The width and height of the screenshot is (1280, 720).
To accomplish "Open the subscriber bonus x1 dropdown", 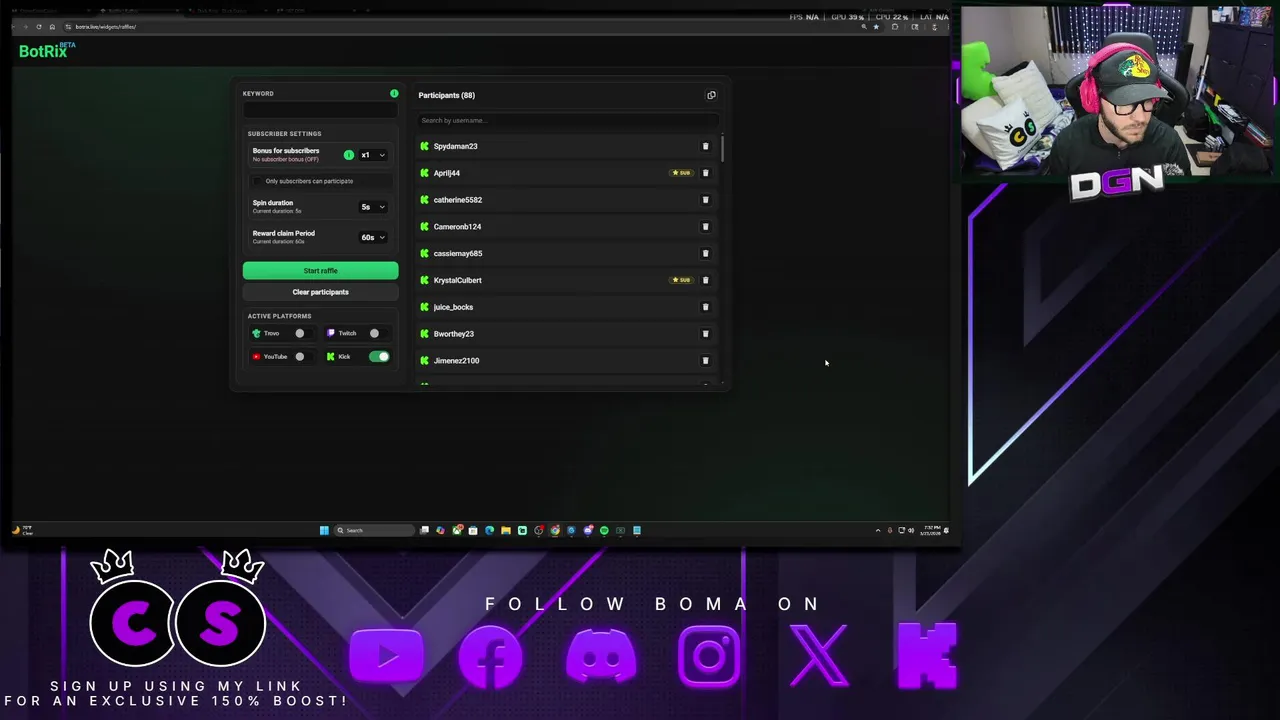I will point(372,155).
